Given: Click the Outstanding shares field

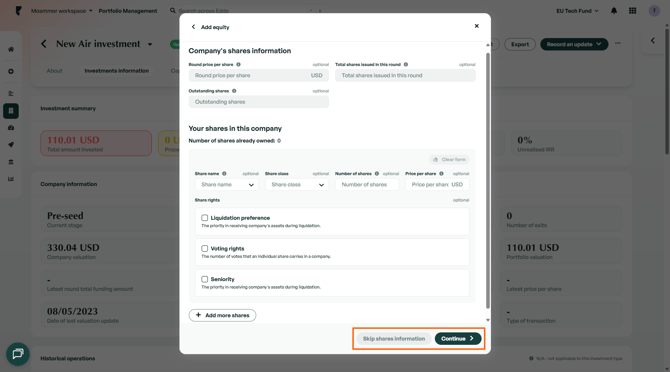Looking at the screenshot, I should [259, 102].
